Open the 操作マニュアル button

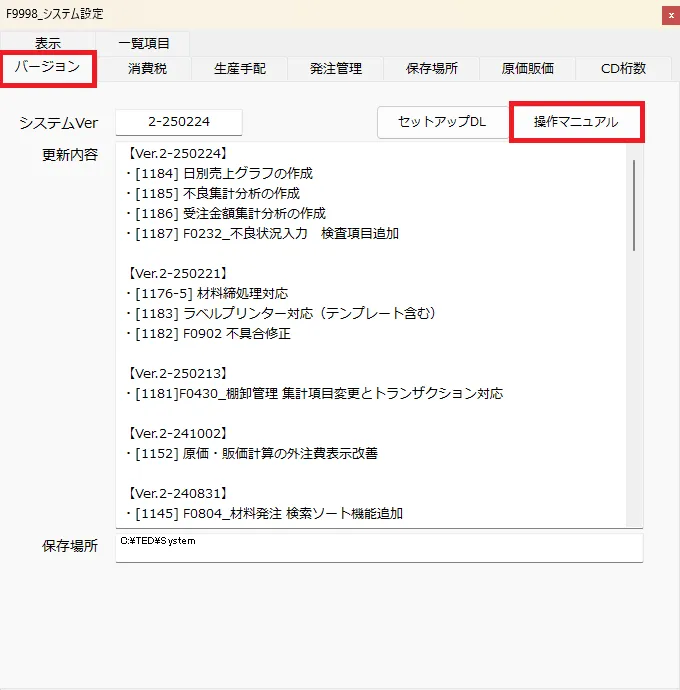tap(576, 122)
